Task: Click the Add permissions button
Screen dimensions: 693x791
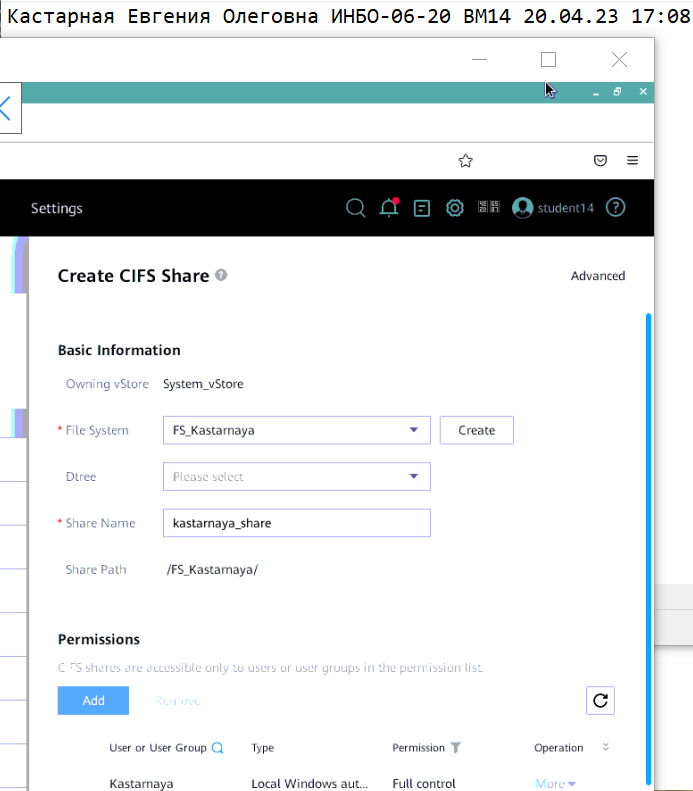Action: point(93,701)
